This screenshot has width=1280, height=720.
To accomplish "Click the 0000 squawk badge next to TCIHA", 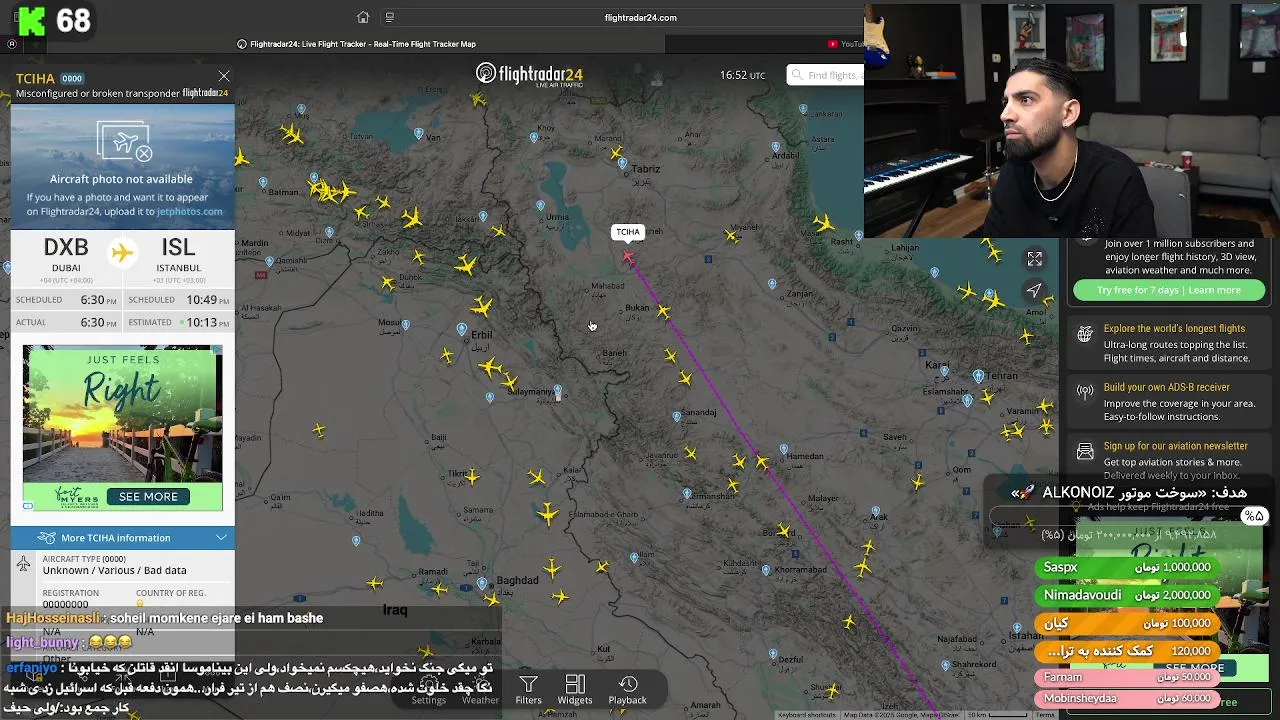I will (71, 79).
